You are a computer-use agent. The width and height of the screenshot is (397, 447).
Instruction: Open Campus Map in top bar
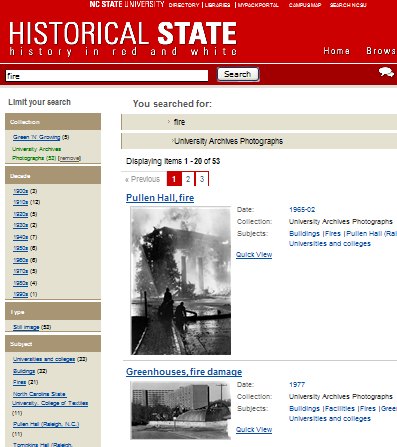click(305, 5)
